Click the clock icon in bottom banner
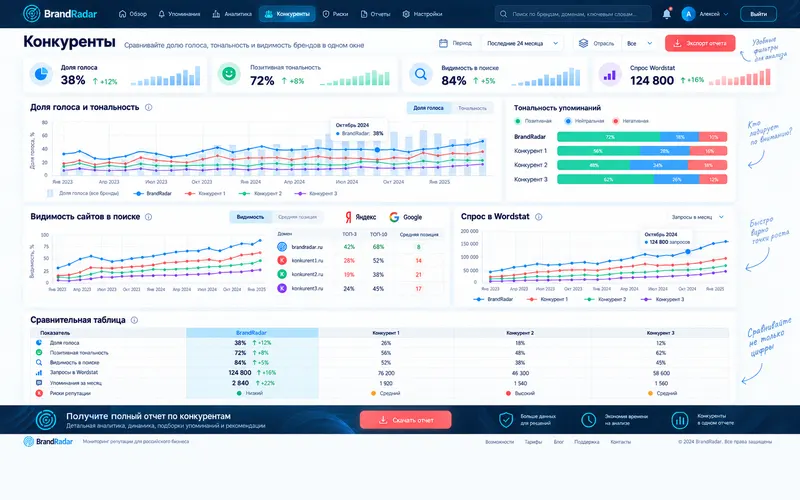 point(588,420)
